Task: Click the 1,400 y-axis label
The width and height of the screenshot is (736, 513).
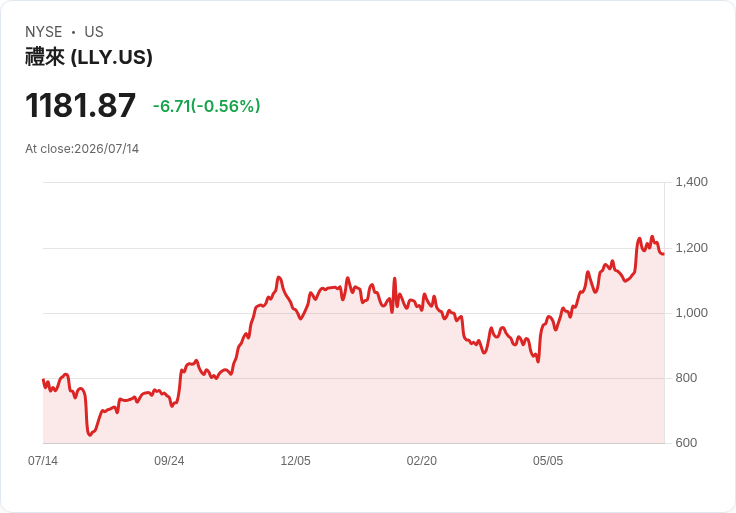Action: coord(691,182)
